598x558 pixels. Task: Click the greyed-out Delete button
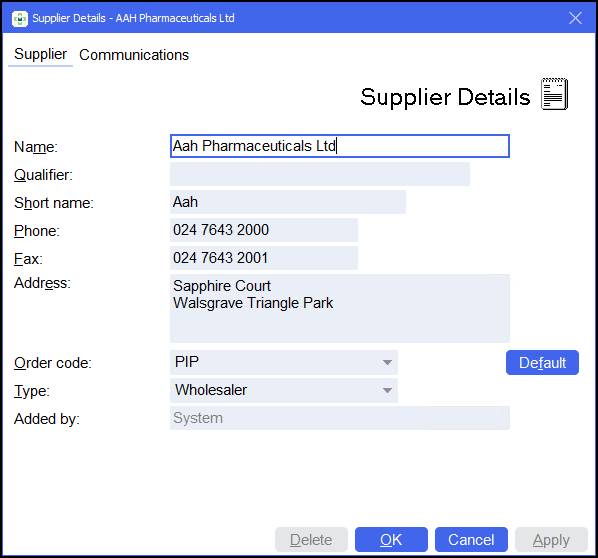click(x=311, y=539)
